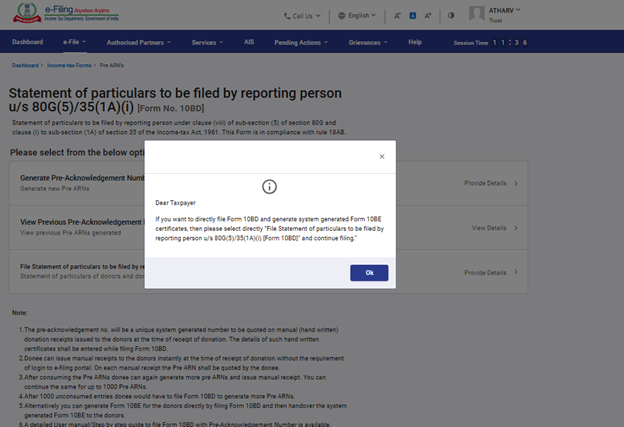This screenshot has height=427, width=624.
Task: Open the English language selector
Action: [359, 16]
